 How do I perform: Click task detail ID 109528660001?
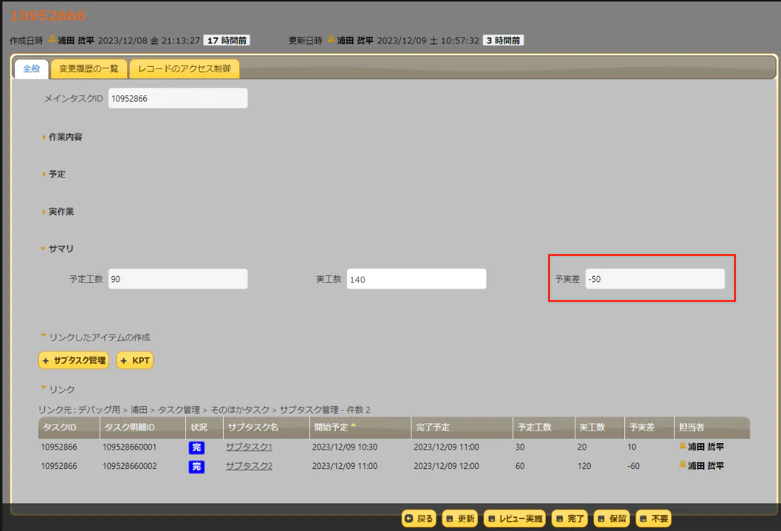click(130, 447)
